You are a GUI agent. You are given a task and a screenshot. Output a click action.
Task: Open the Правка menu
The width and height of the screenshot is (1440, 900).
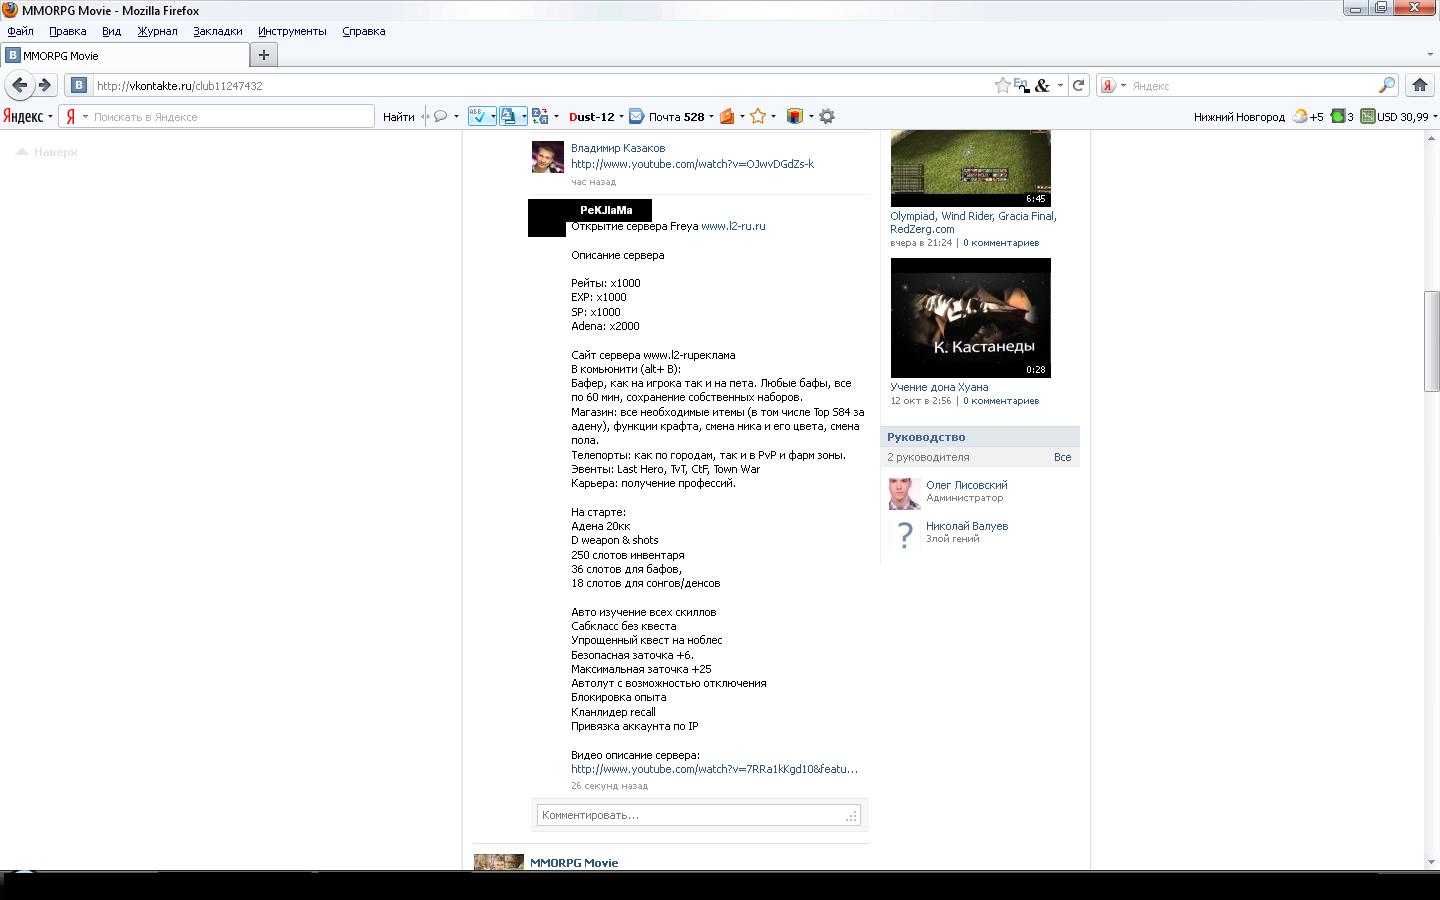pos(67,31)
